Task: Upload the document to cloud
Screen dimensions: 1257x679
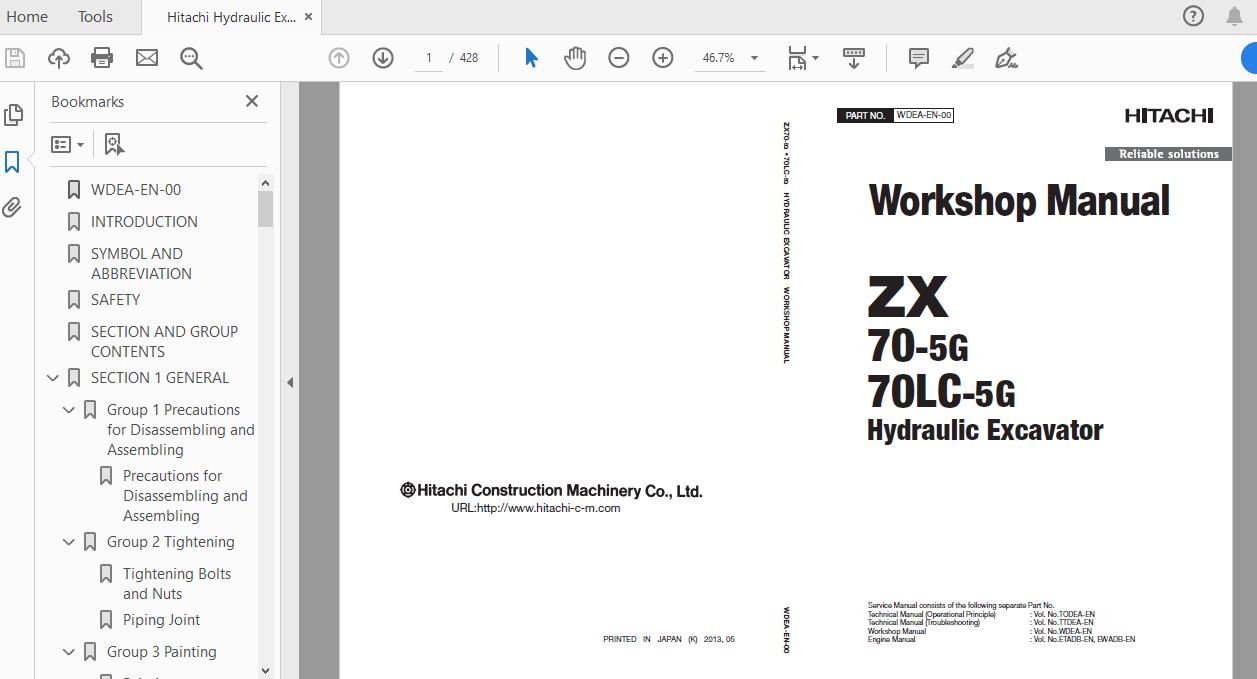Action: 59,58
